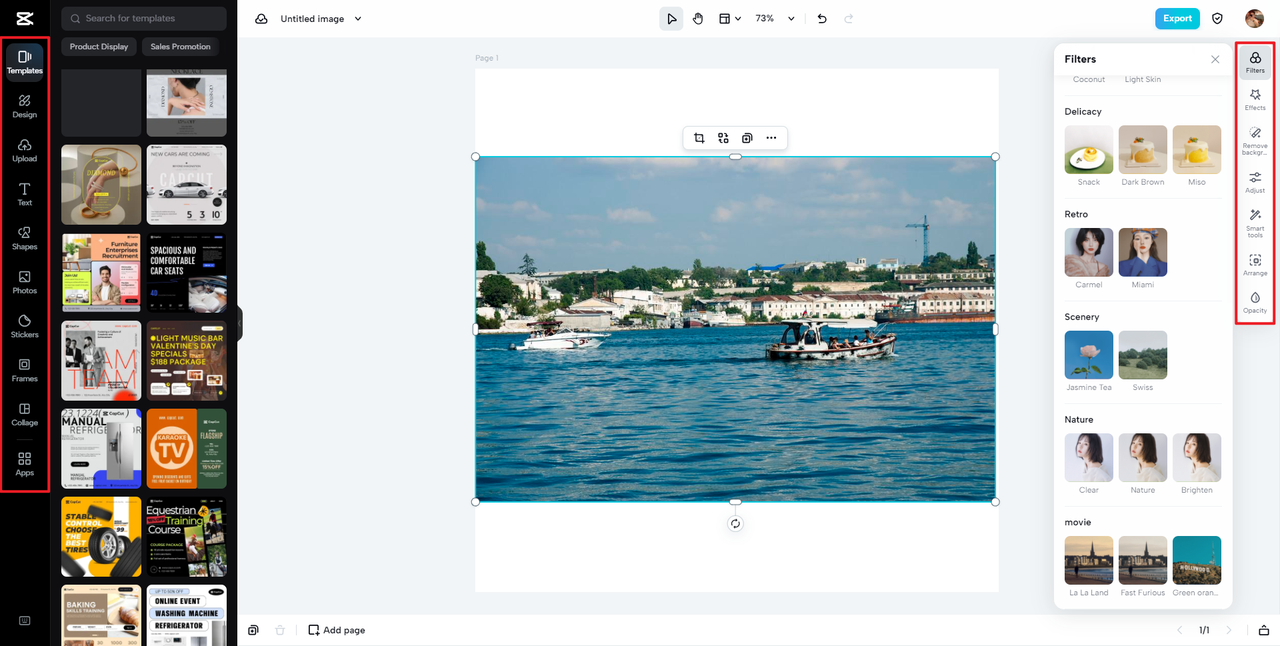Open the Upload sidebar tab
The height and width of the screenshot is (646, 1280).
24,150
